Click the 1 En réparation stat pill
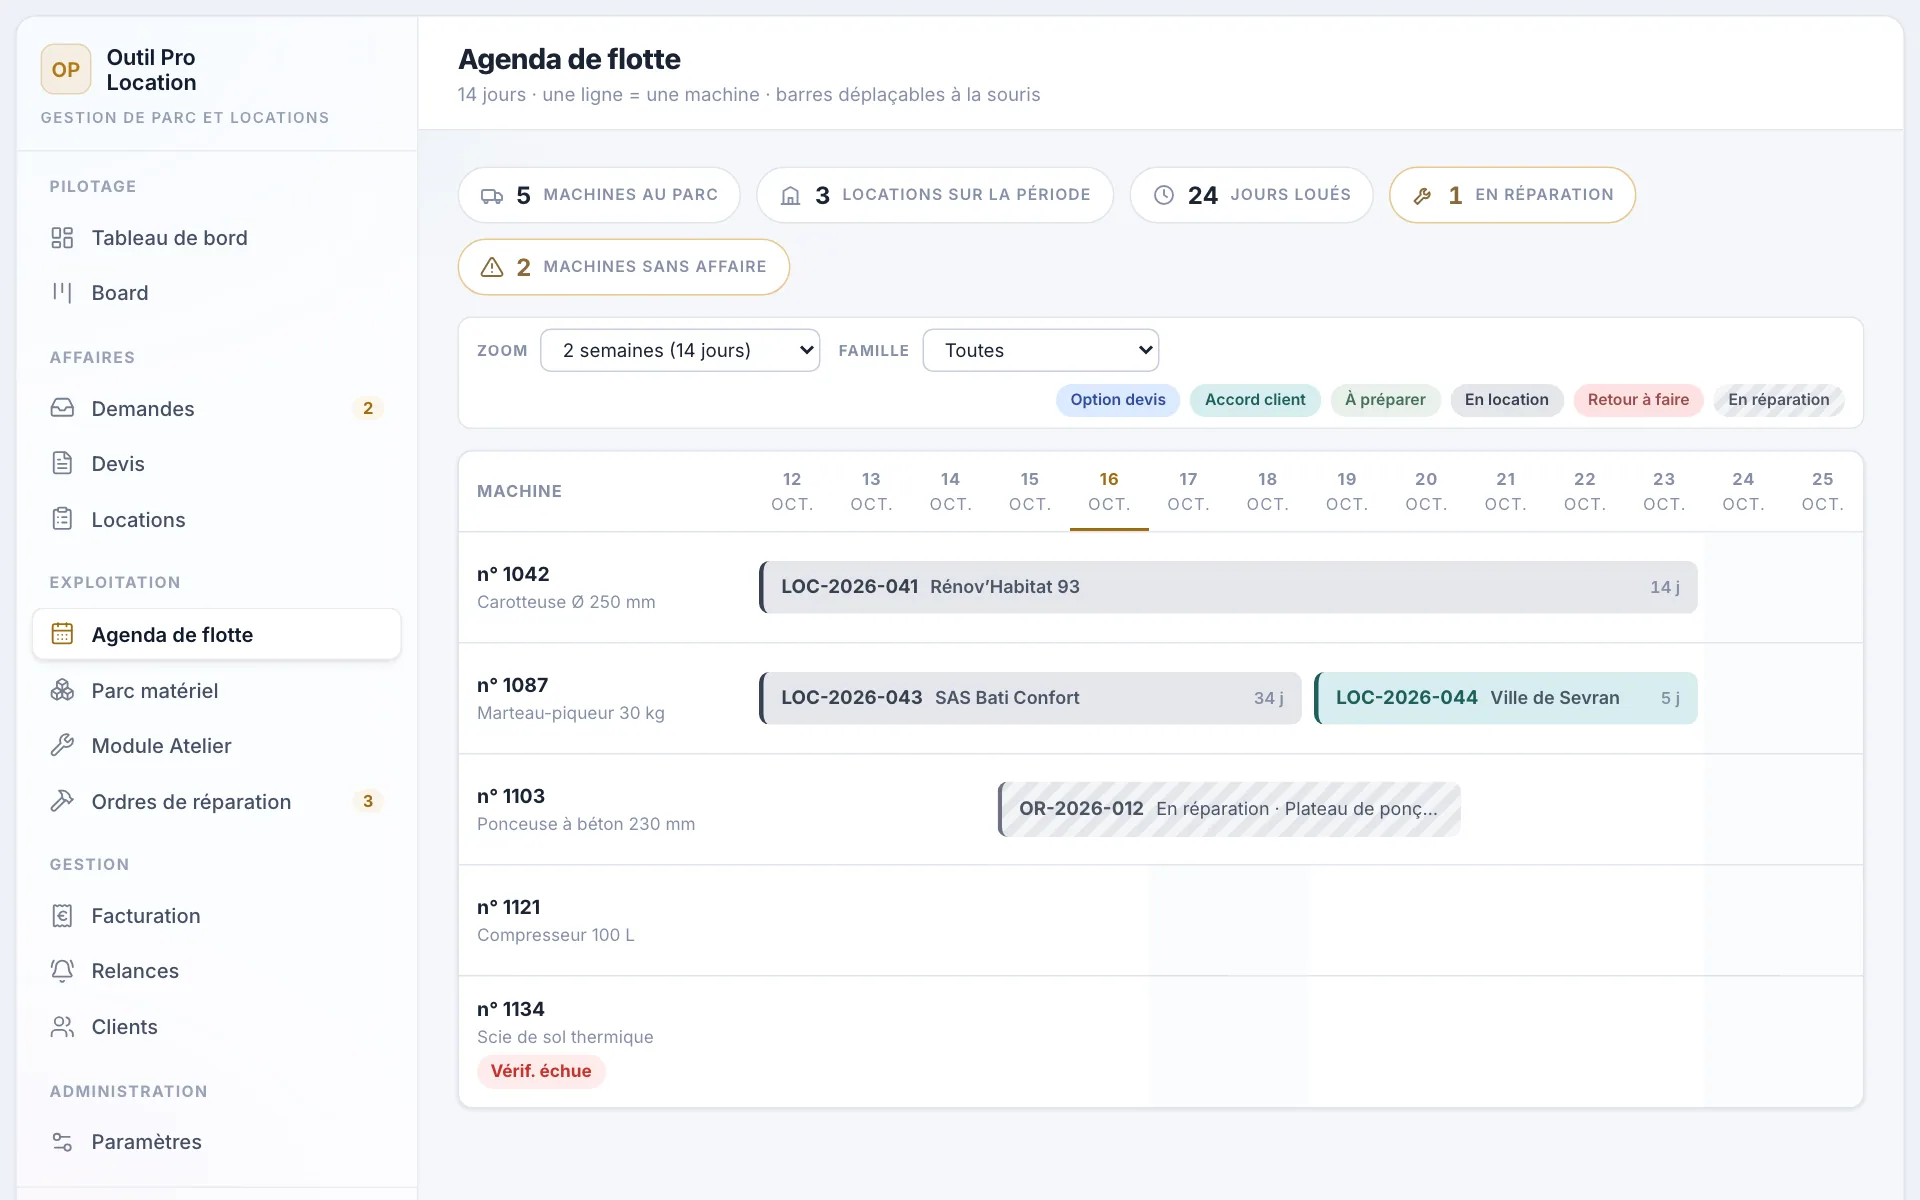The width and height of the screenshot is (1920, 1200). tap(1512, 195)
